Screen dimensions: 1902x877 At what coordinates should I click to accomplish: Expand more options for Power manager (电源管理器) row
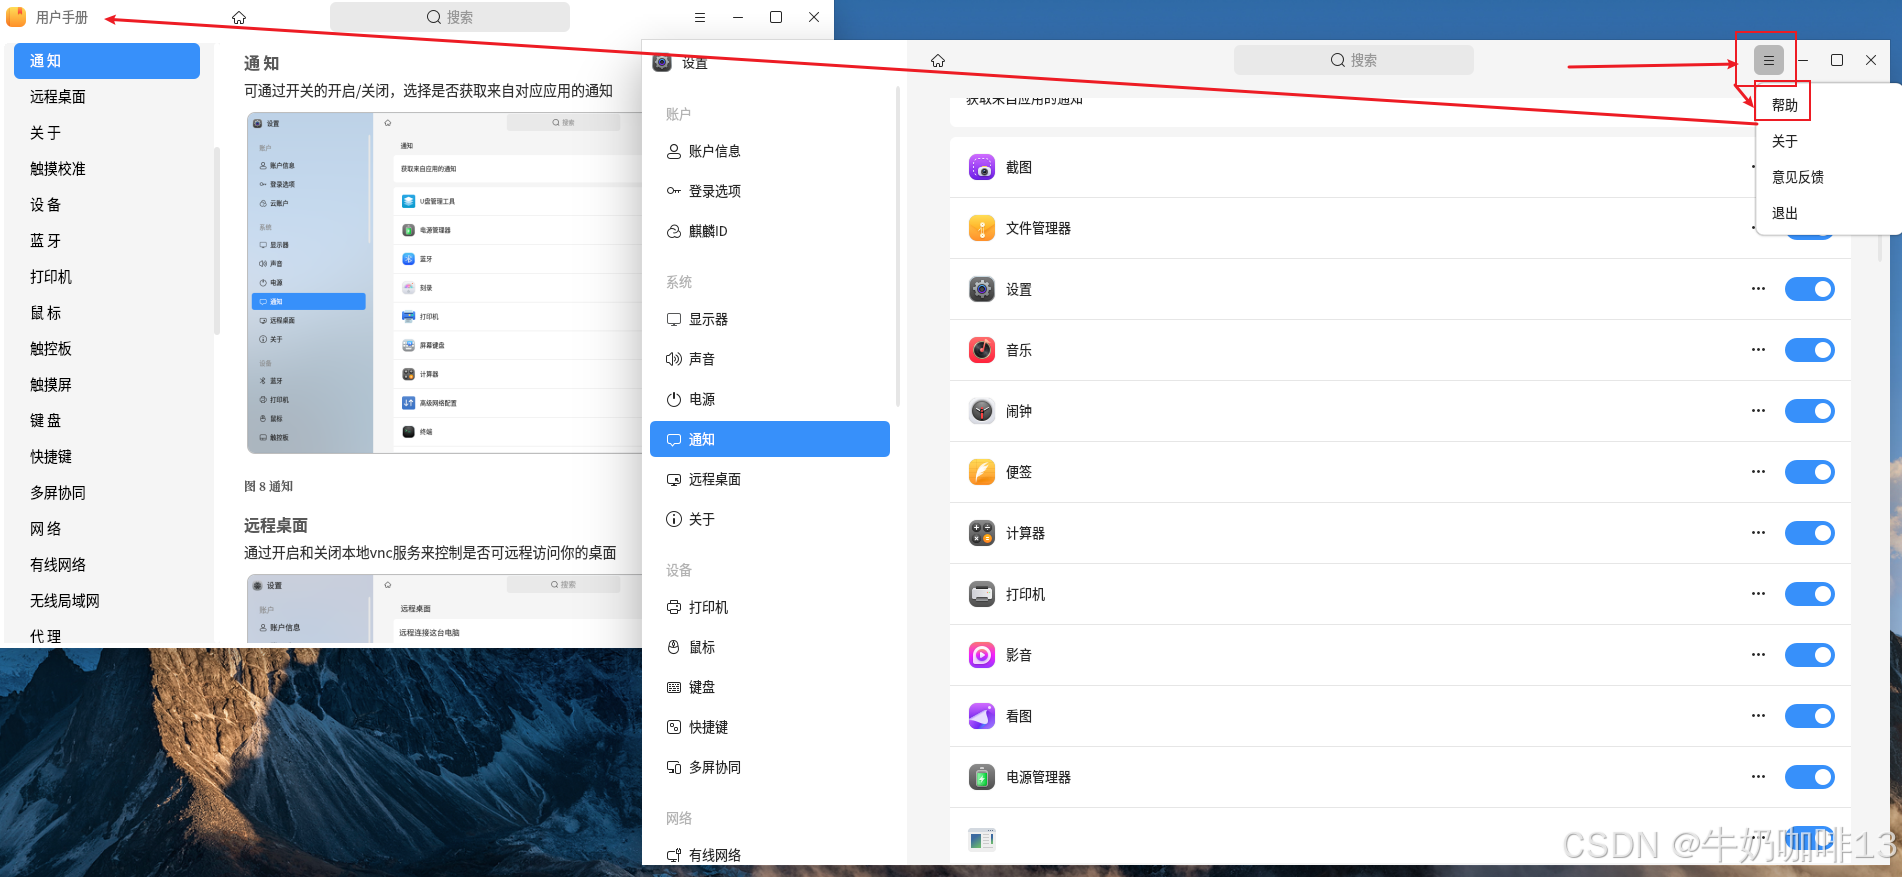pos(1758,777)
